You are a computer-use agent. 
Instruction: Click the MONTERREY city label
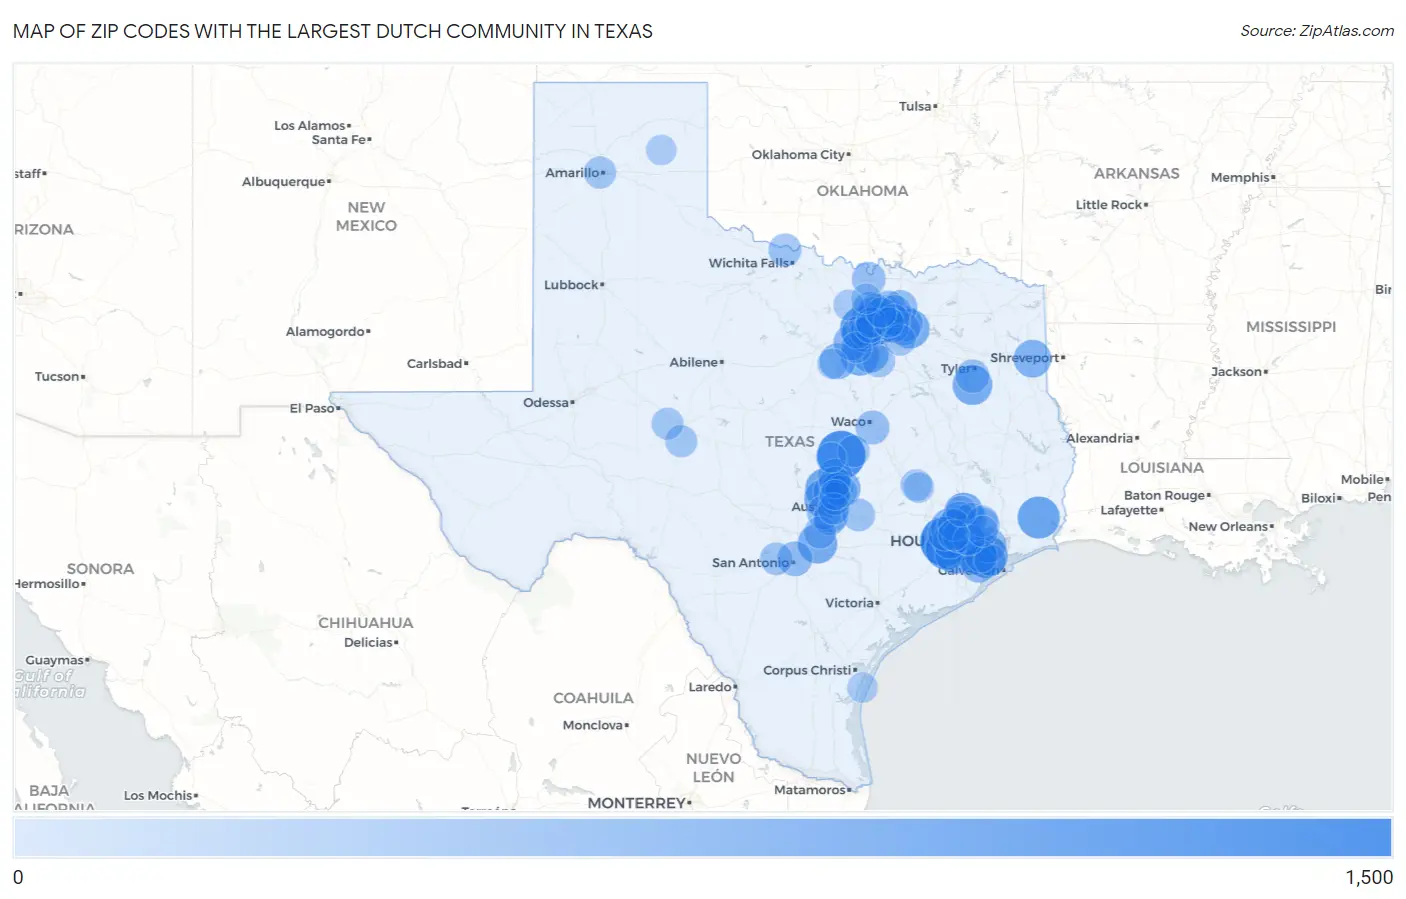point(637,803)
